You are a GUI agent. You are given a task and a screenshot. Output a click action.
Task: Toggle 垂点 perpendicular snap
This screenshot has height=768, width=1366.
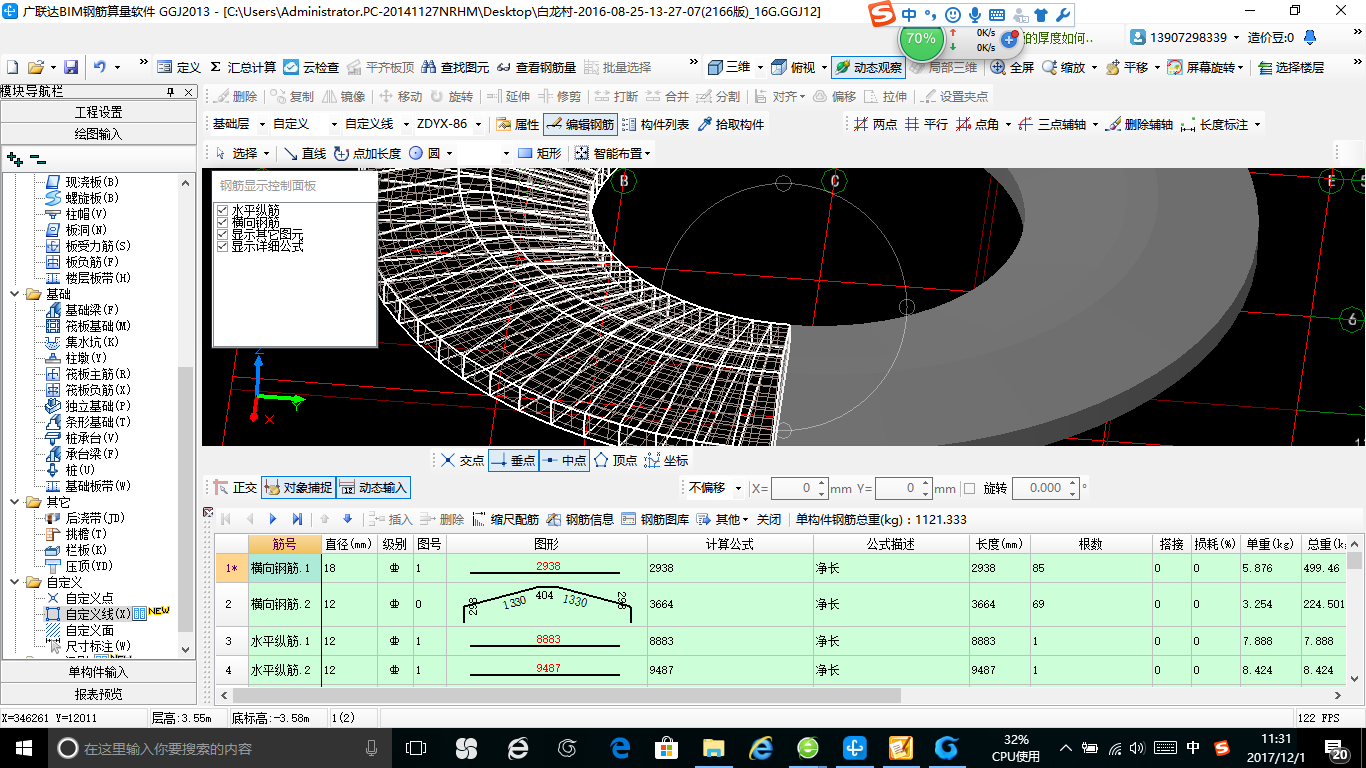pos(513,460)
